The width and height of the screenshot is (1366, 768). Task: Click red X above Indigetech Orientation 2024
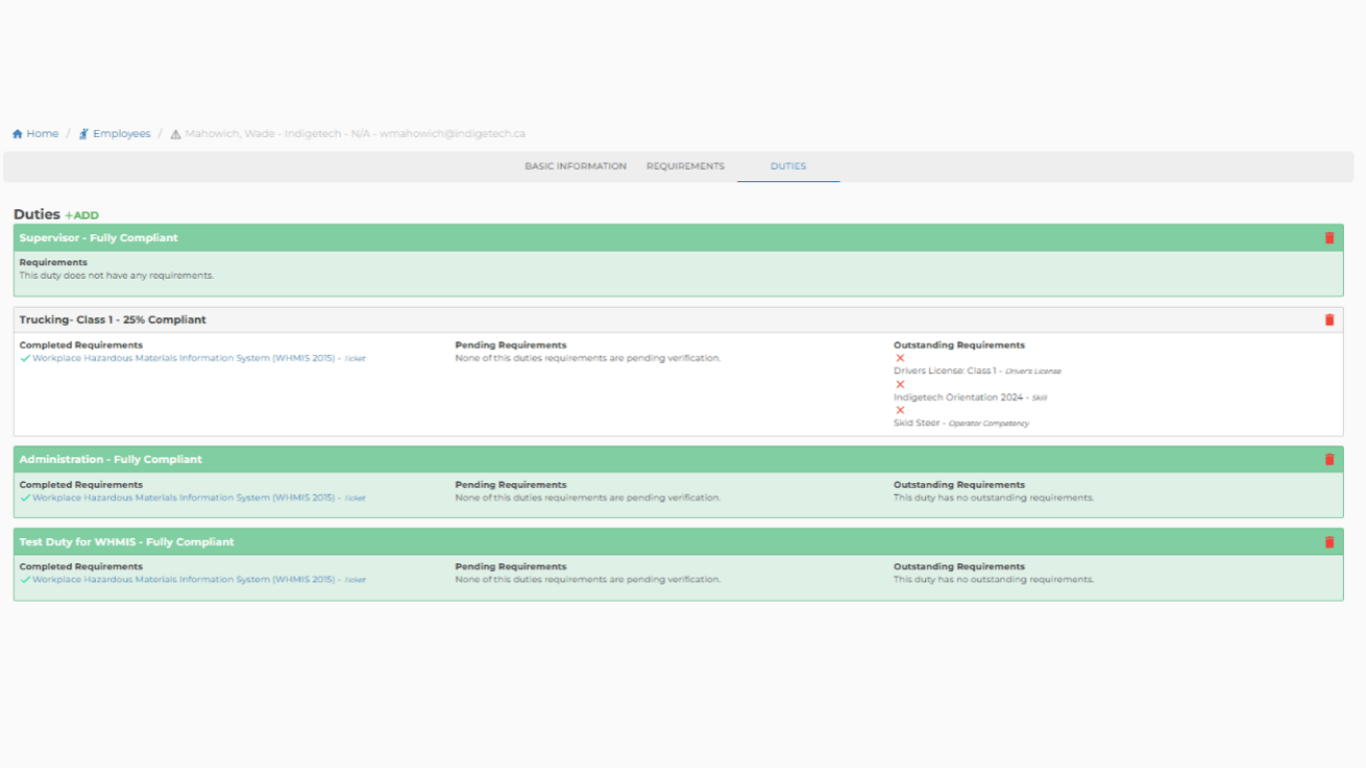click(x=900, y=384)
